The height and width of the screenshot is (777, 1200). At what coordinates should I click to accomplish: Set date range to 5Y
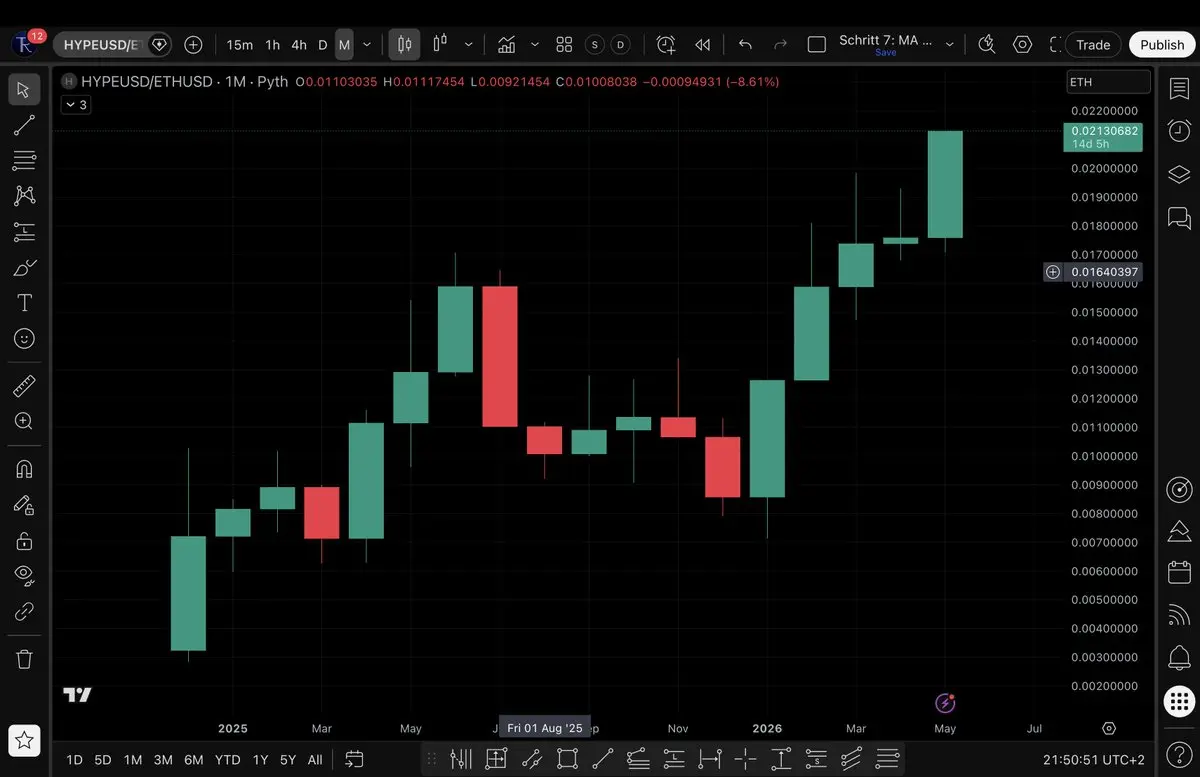click(288, 760)
